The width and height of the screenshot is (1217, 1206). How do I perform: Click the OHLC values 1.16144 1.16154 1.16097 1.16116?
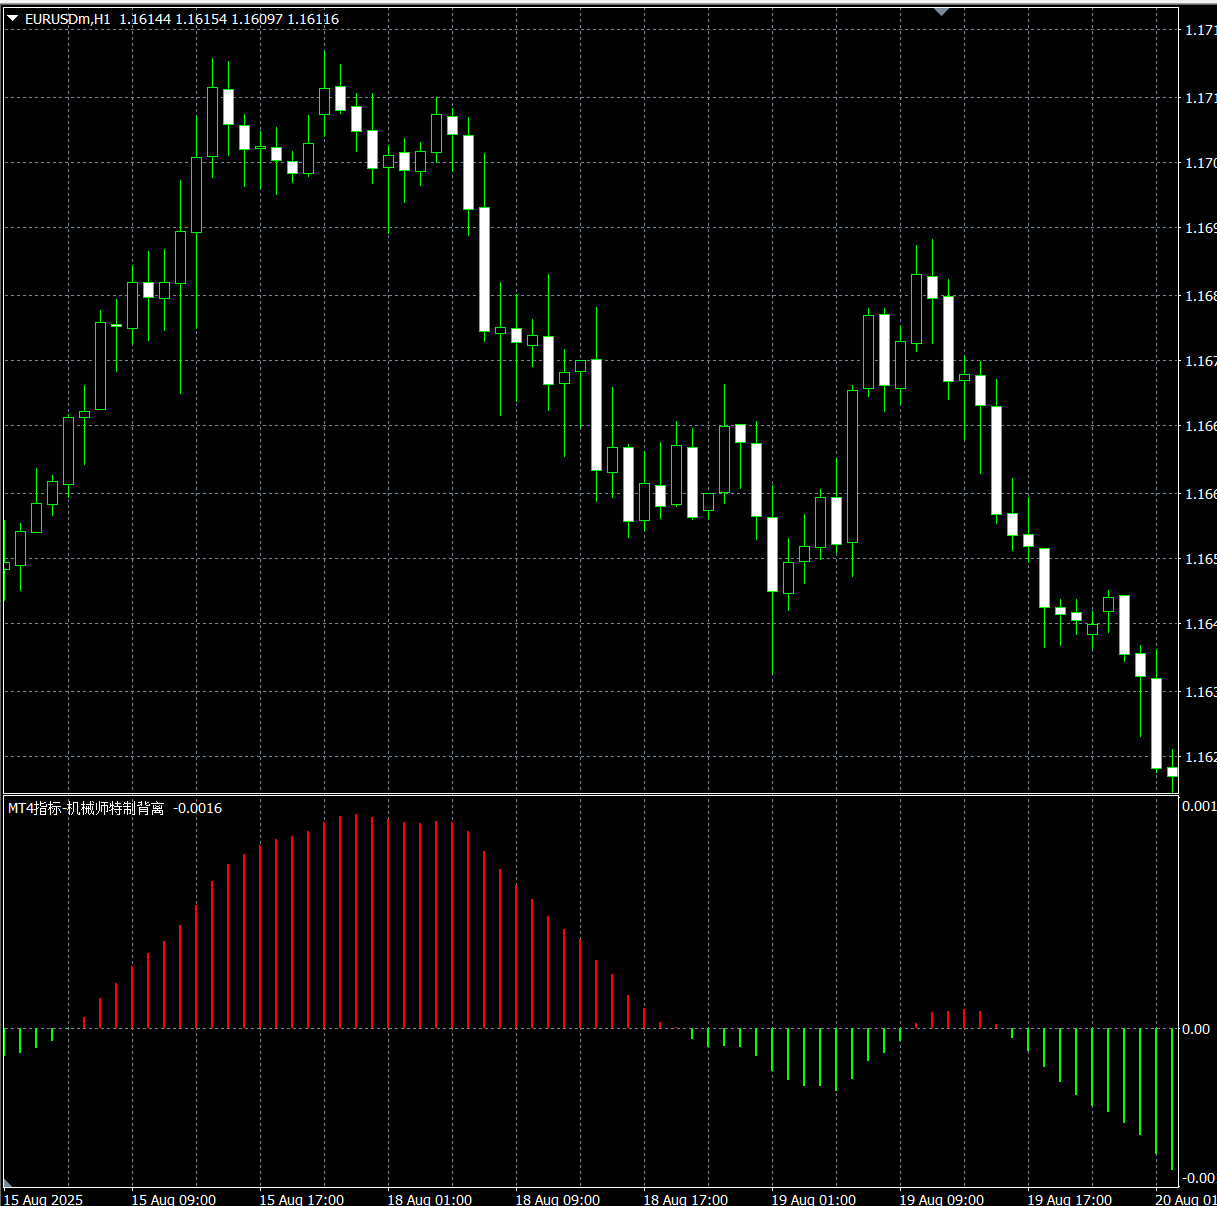click(229, 19)
